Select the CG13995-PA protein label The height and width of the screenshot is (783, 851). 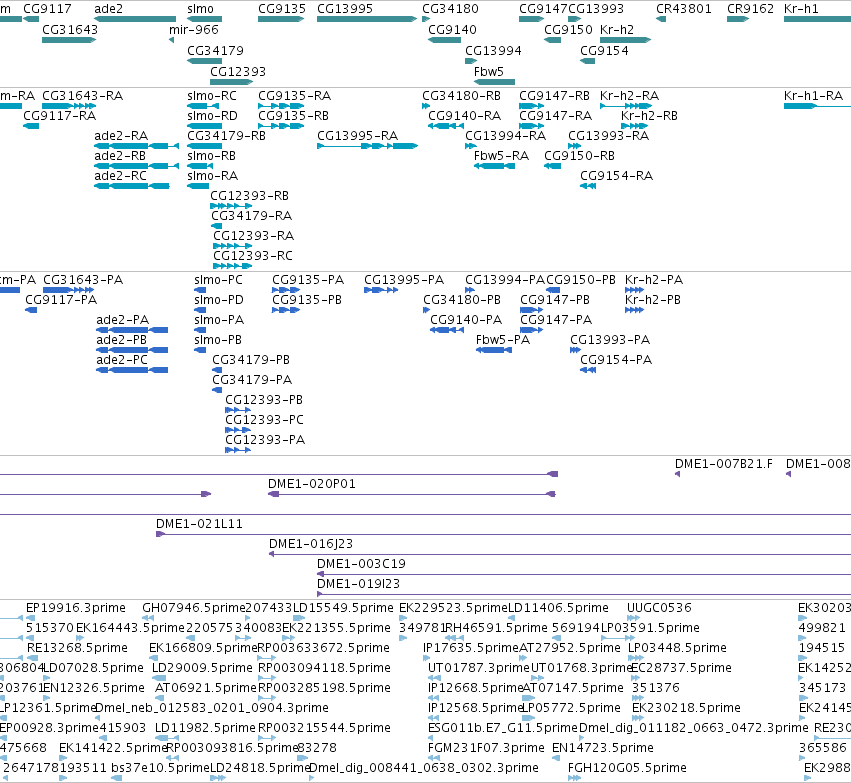click(404, 280)
